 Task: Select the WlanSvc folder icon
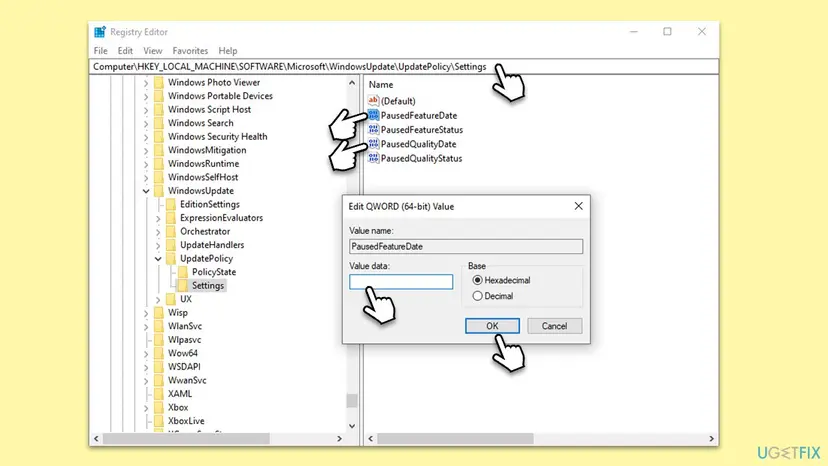[x=159, y=326]
